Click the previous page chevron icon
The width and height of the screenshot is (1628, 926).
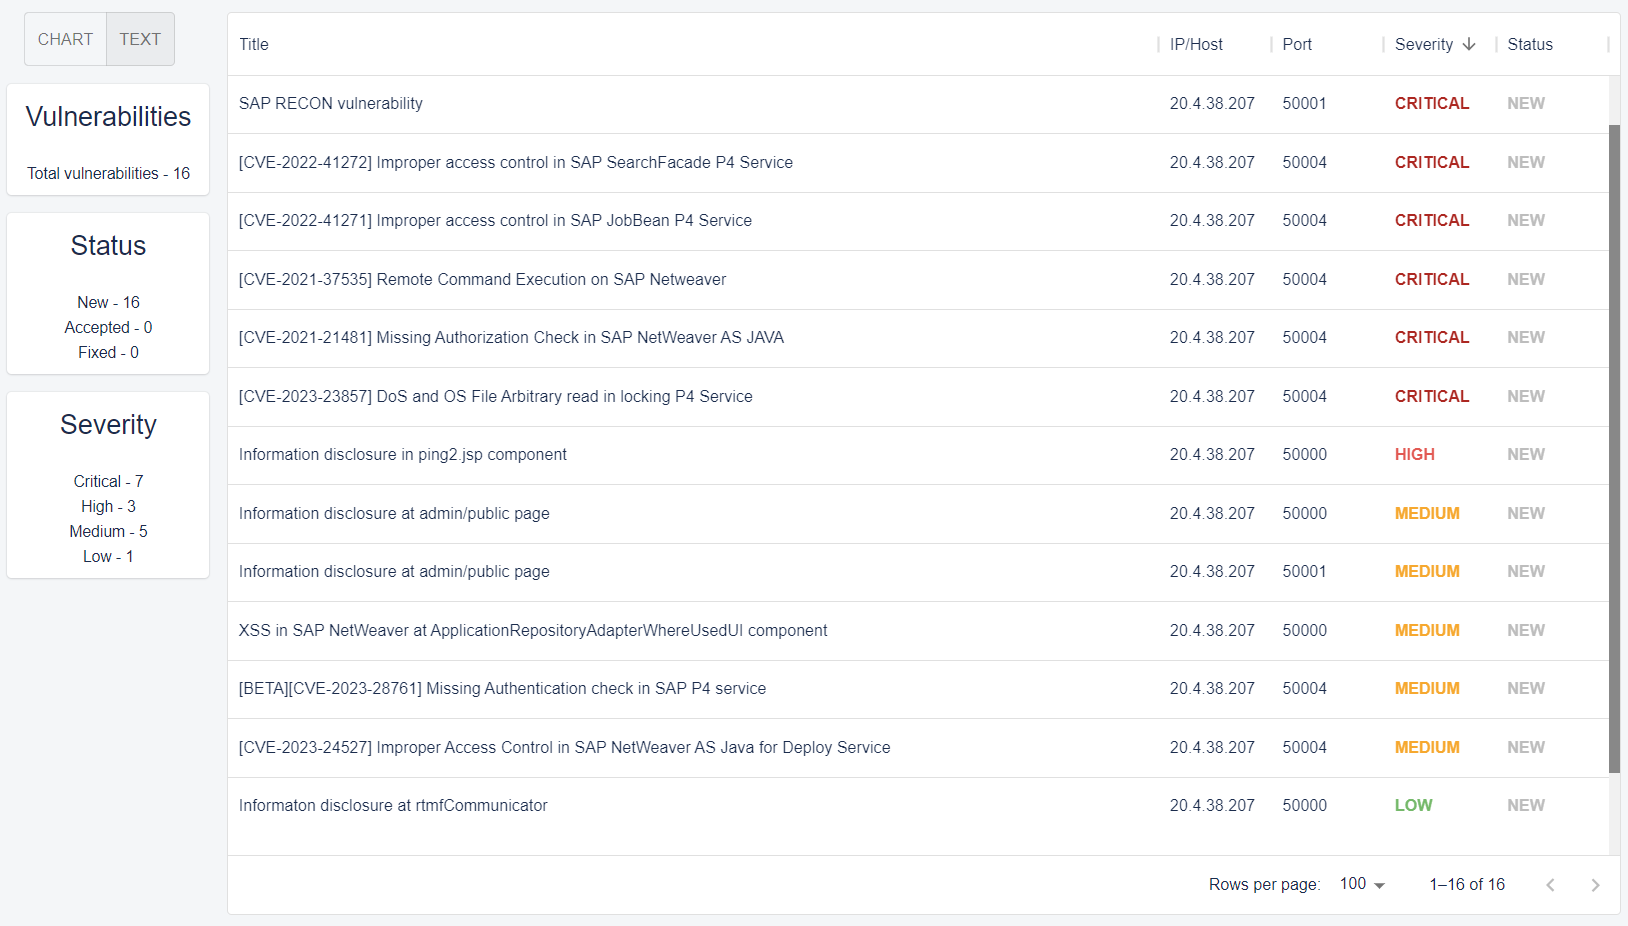(x=1550, y=884)
